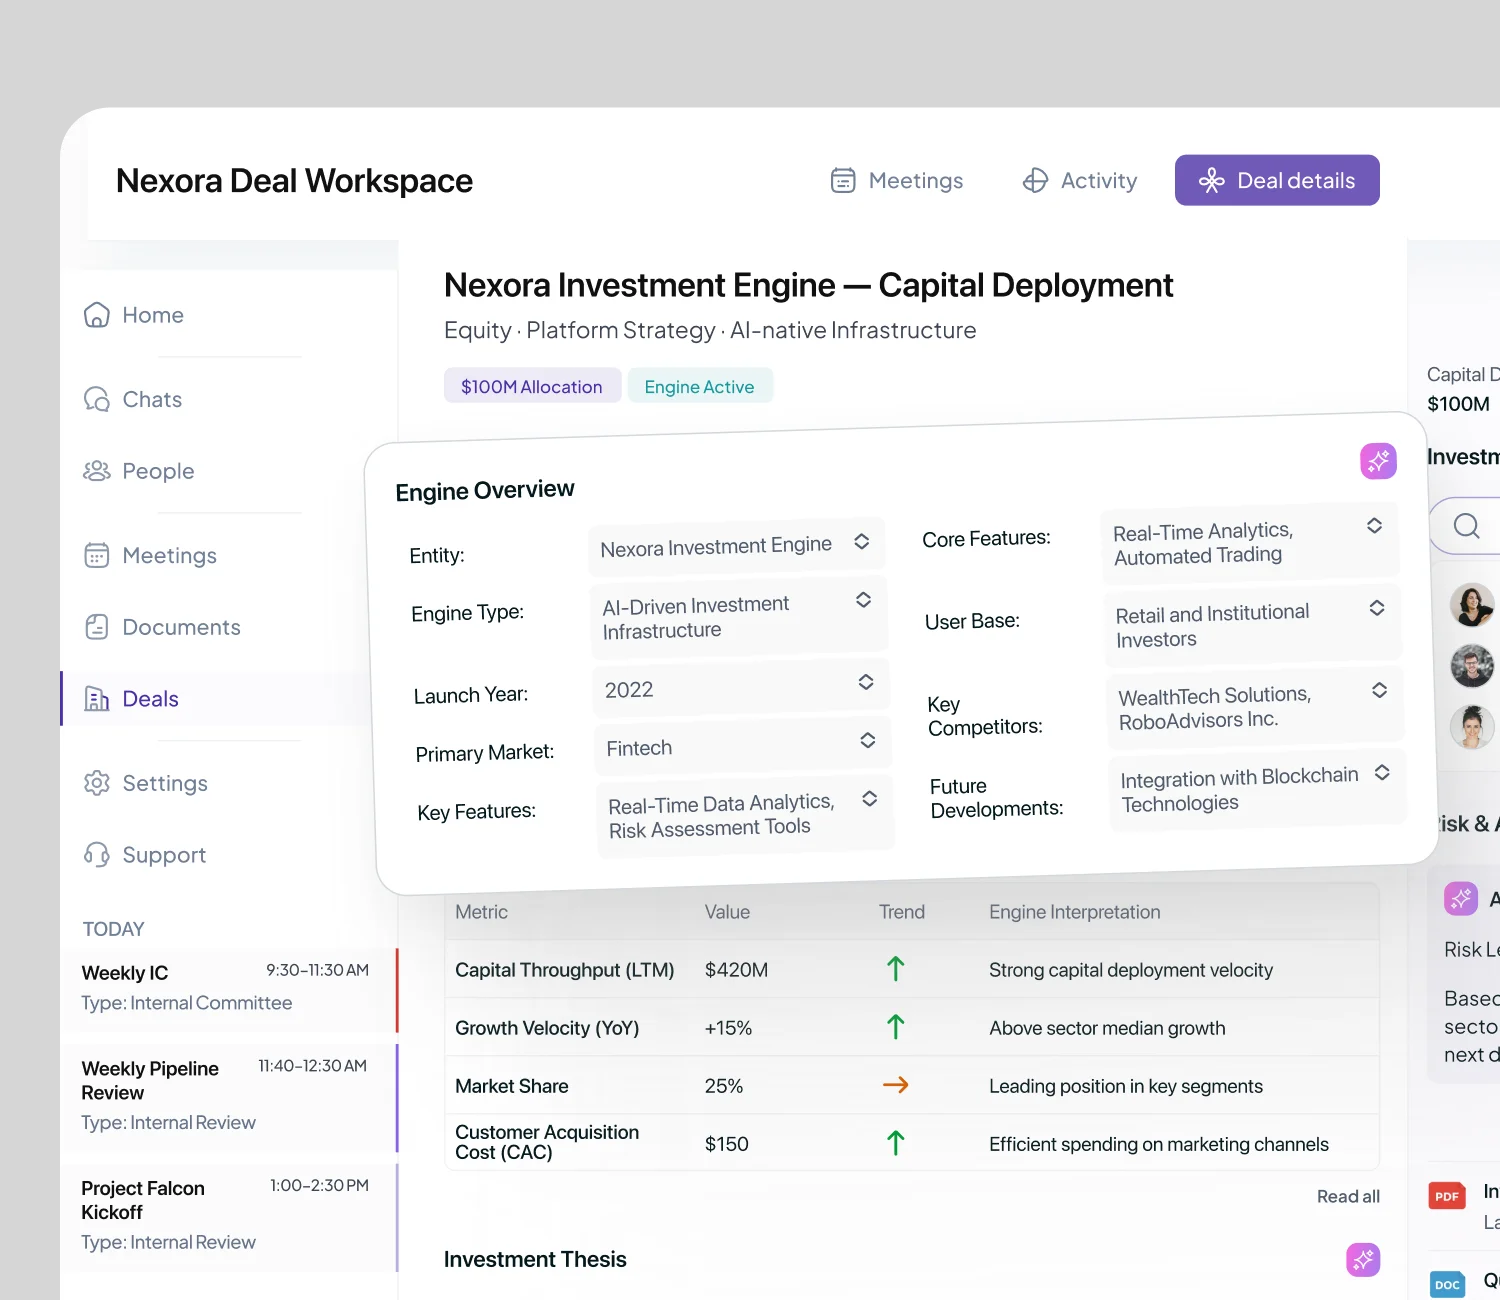
Task: Click the AI sparkle icon in Engine Overview
Action: pos(1378,461)
